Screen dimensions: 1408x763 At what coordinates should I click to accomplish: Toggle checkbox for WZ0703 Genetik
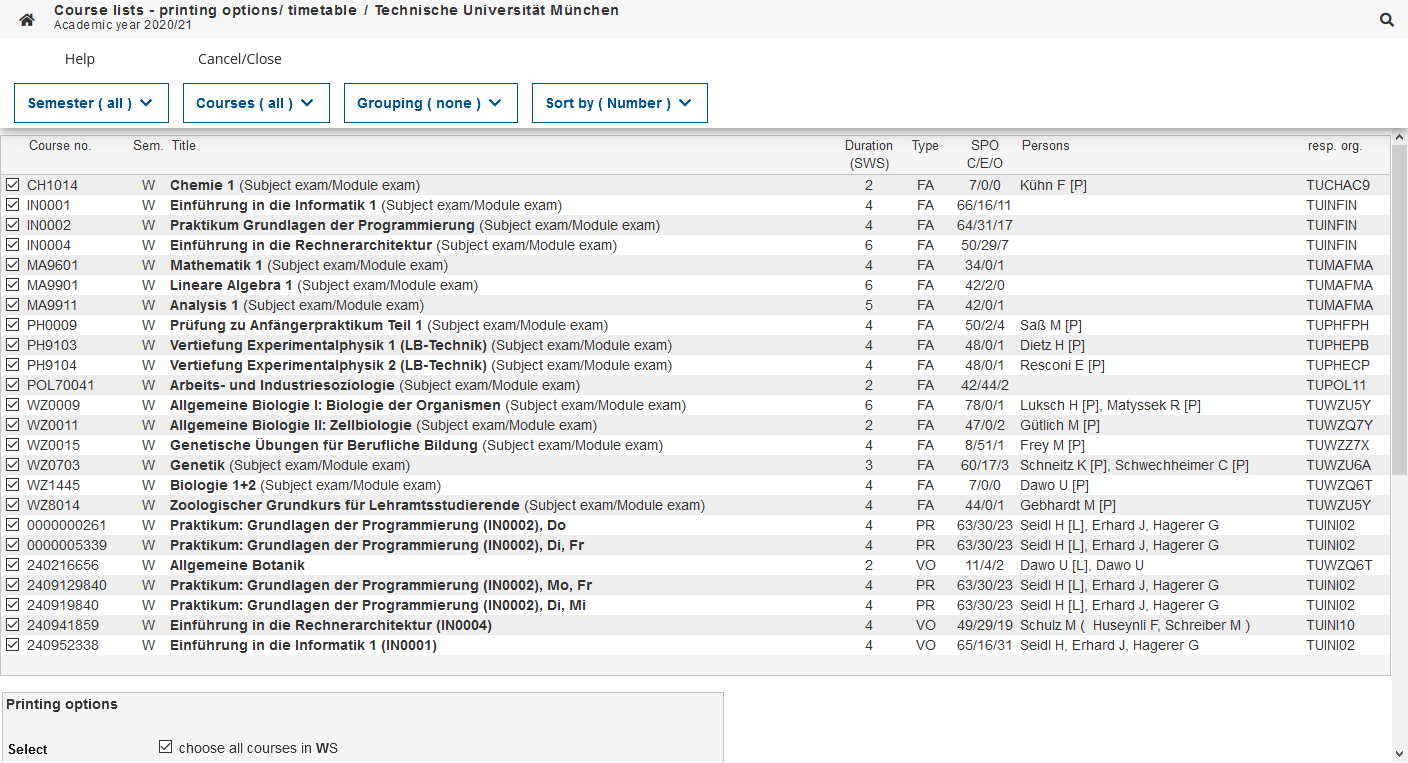click(x=13, y=465)
